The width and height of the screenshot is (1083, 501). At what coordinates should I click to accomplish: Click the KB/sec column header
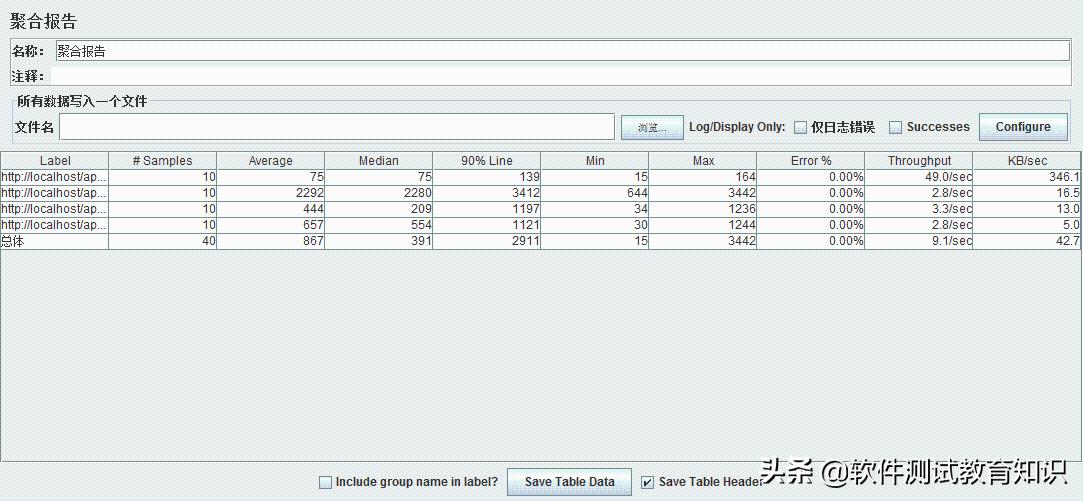(x=1027, y=161)
